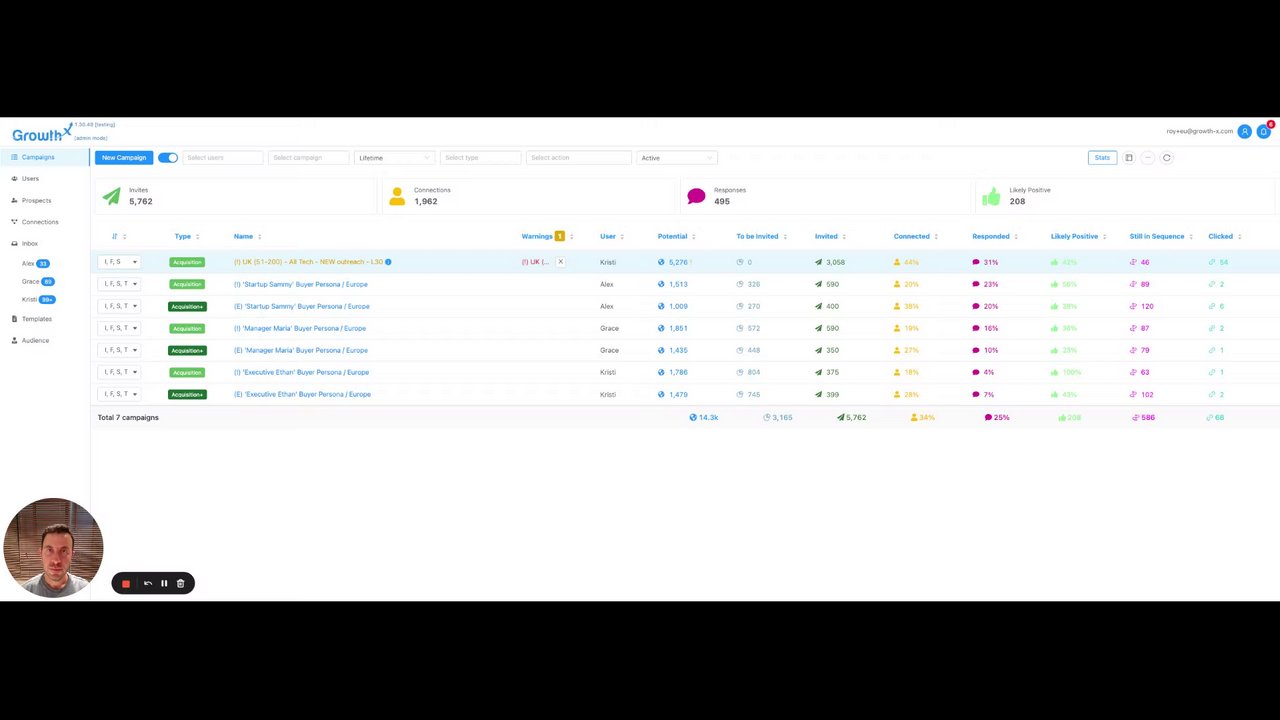Screen dimensions: 1280x720
Task: Restart recording with the undo arrow icon
Action: pyautogui.click(x=148, y=583)
